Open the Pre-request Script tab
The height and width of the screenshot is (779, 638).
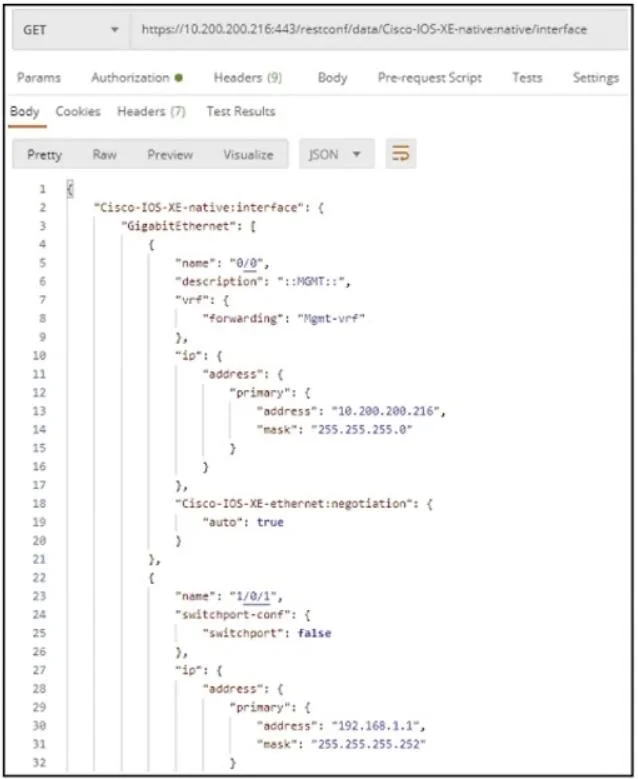tap(430, 78)
